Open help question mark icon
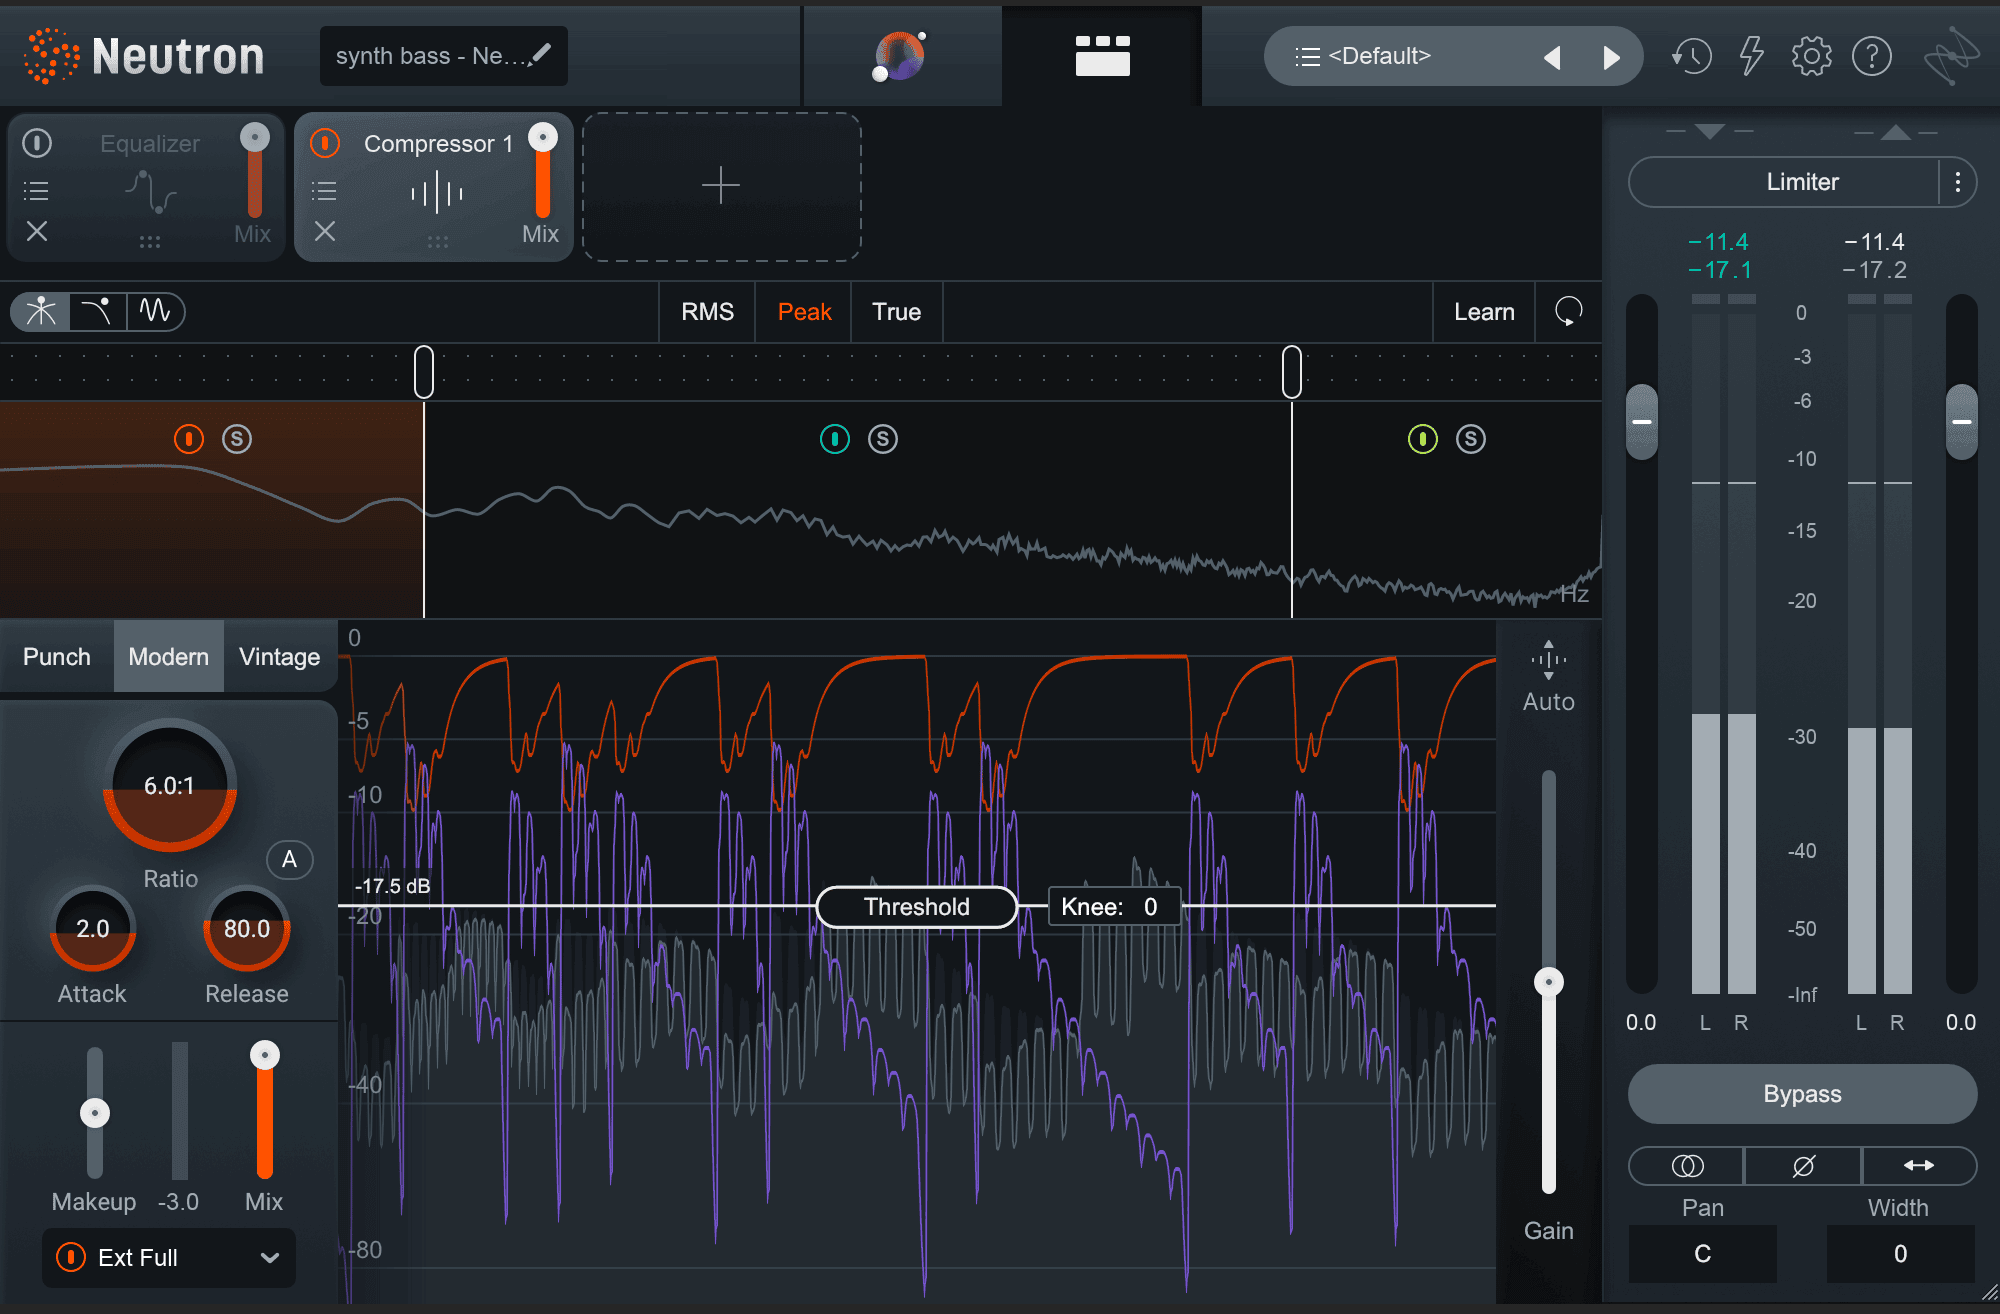Screen dimensions: 2000x1314 tap(1872, 56)
